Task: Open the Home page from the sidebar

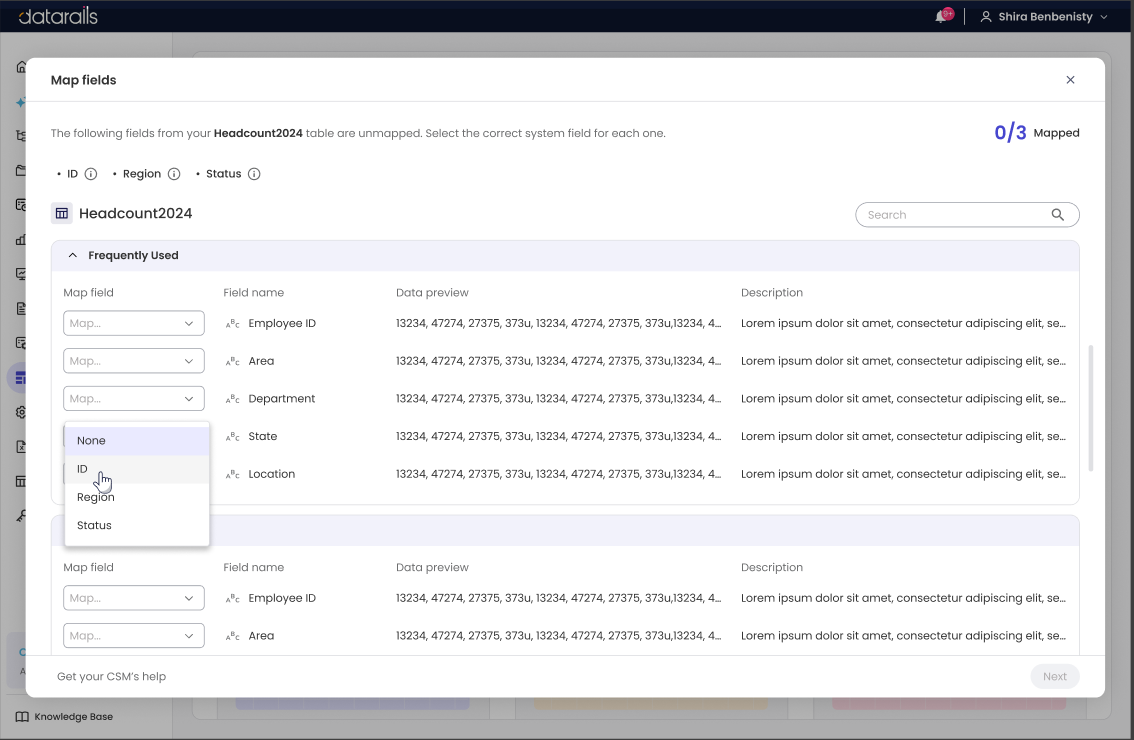Action: coord(21,66)
